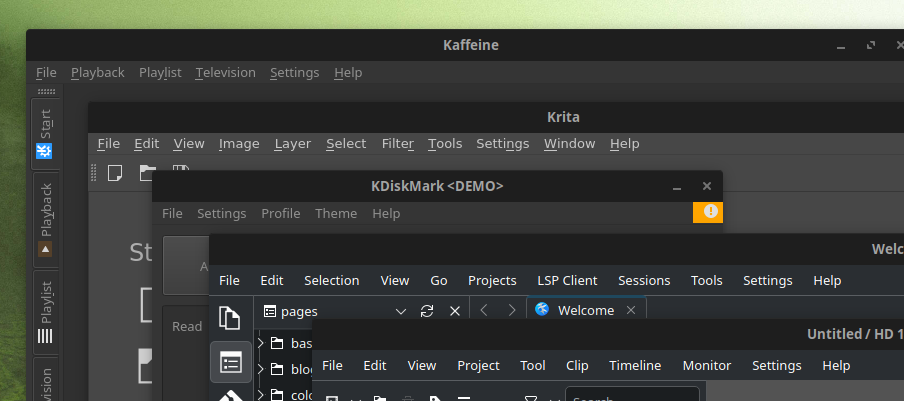The image size is (904, 401).
Task: Open the Theme menu in KDiskMark
Action: pos(336,214)
